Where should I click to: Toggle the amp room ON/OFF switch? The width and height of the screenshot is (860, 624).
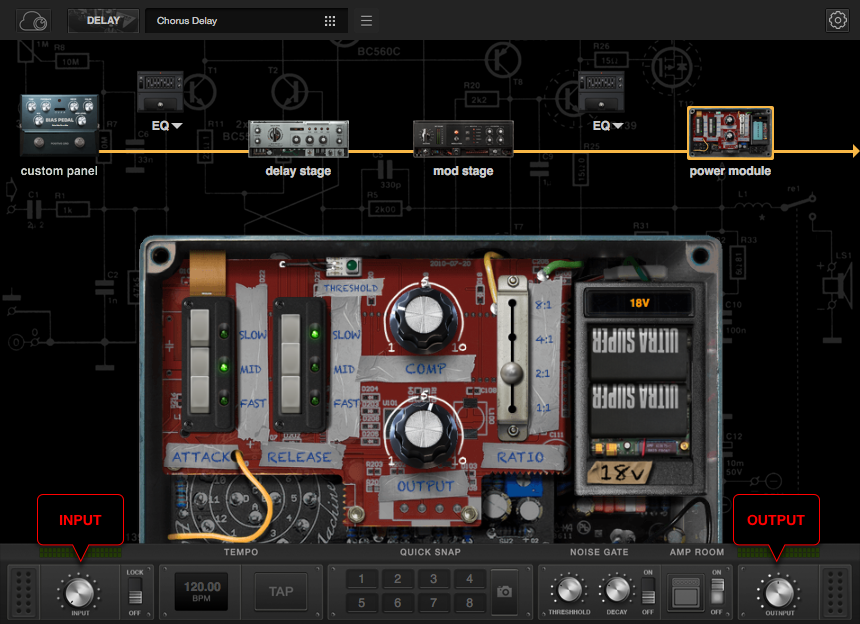click(x=717, y=591)
